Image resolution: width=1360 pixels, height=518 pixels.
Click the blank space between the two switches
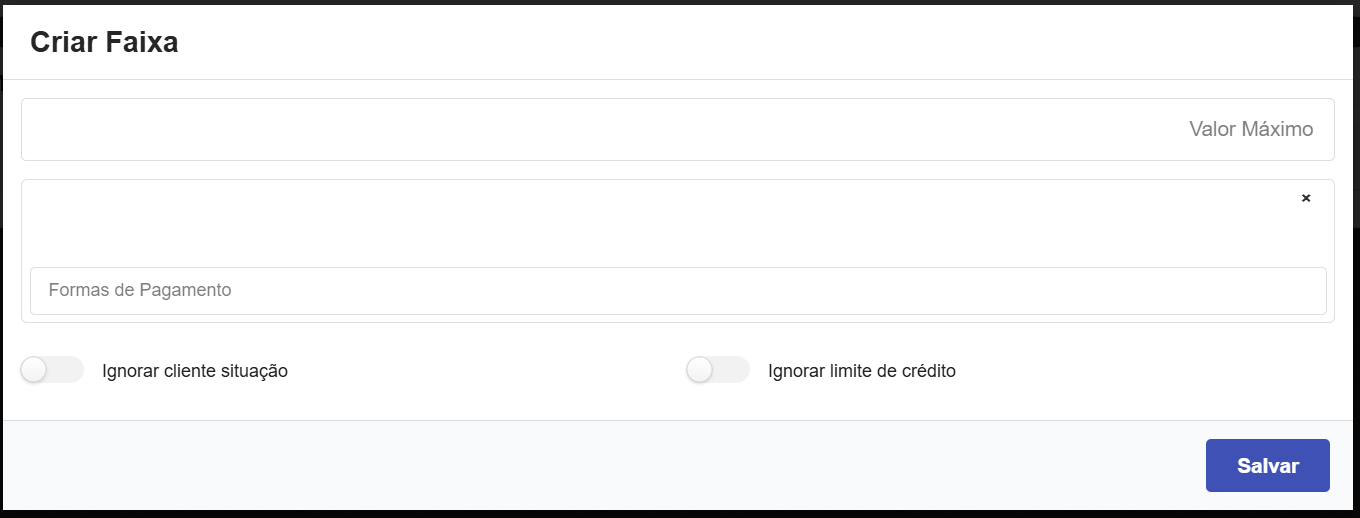[x=490, y=371]
